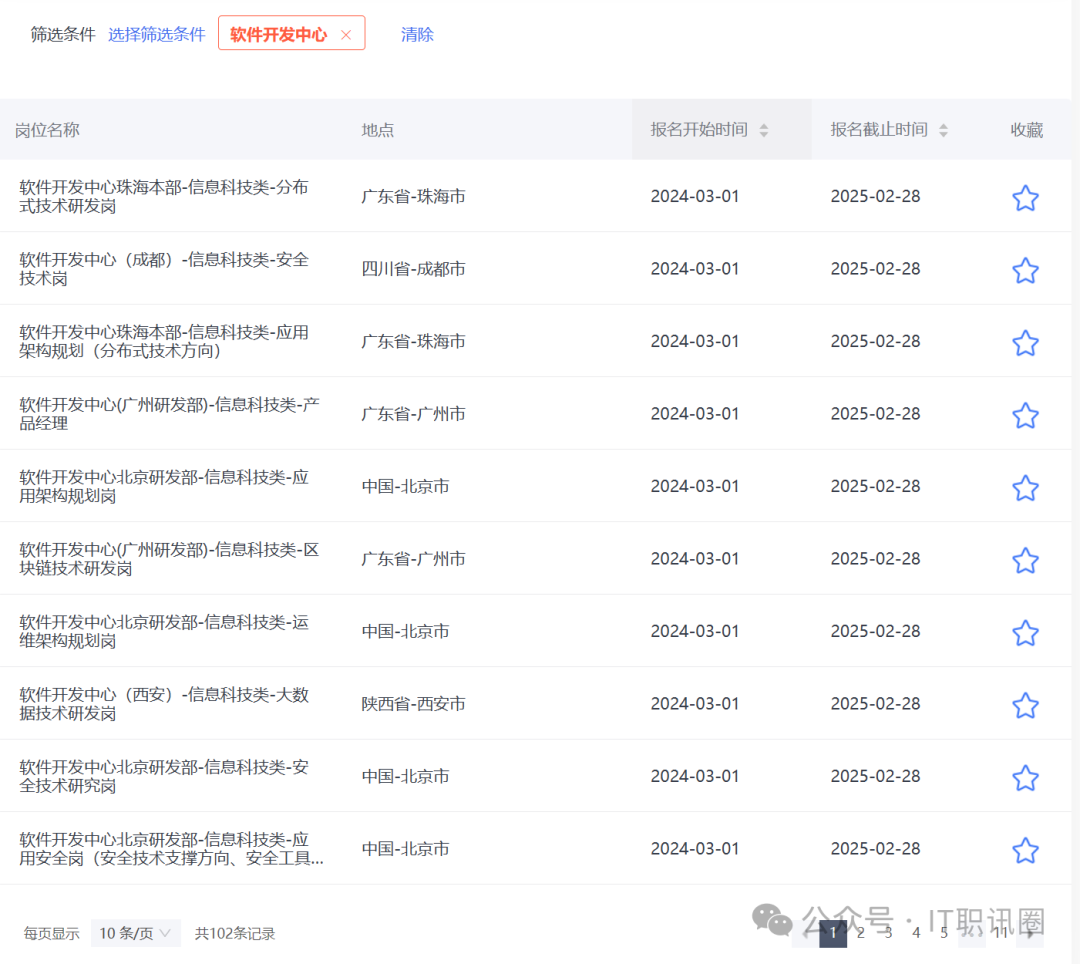Click the star for 广州研发部 产品经理 row
The width and height of the screenshot is (1080, 964).
(x=1025, y=415)
